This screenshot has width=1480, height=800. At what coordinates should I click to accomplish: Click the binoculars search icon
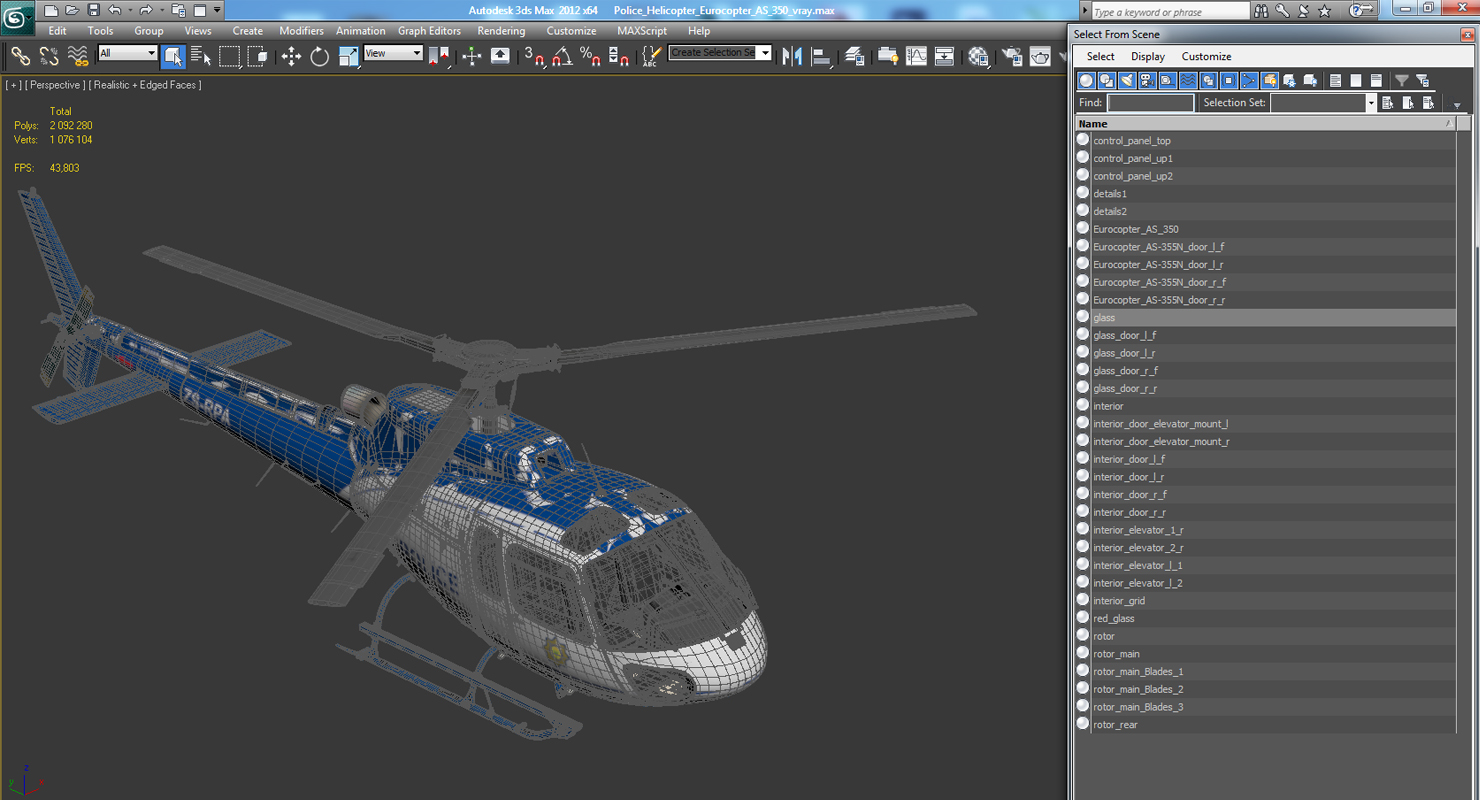pos(1261,11)
